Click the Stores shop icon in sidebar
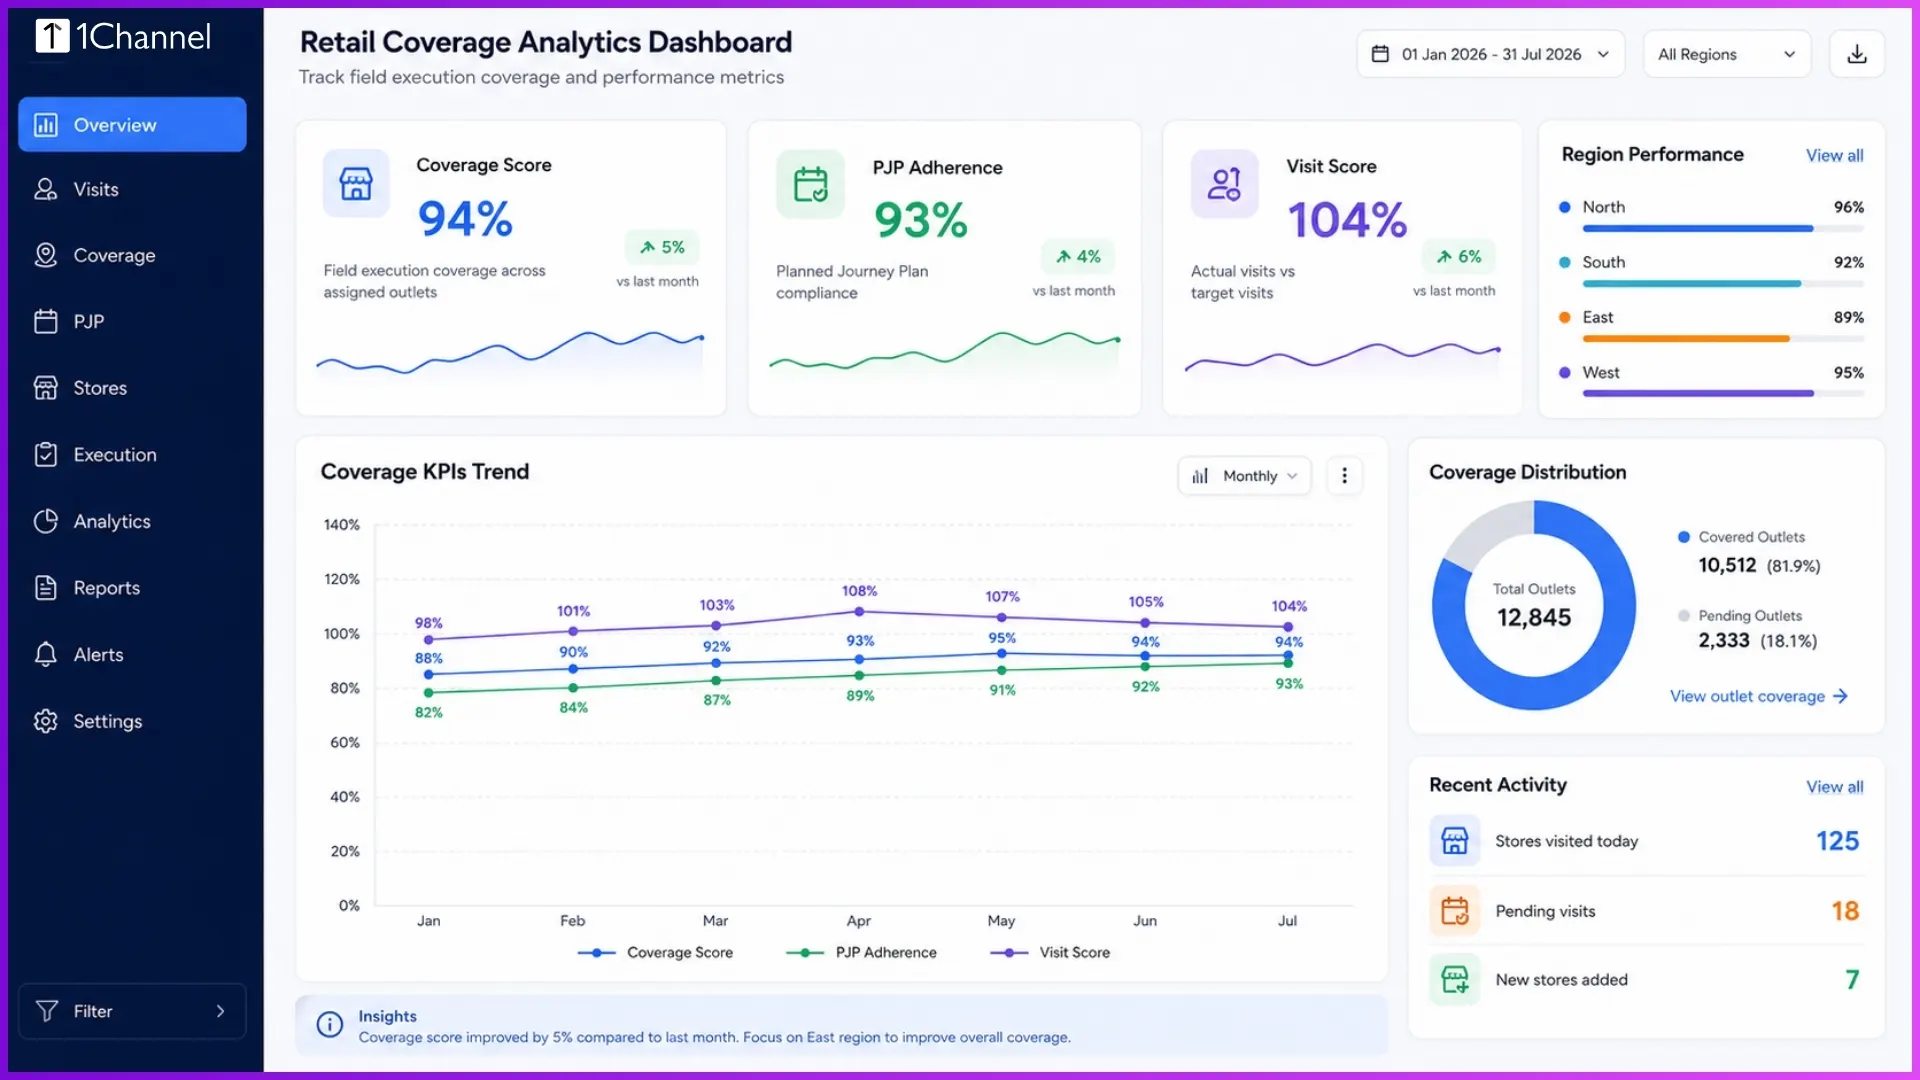This screenshot has width=1920, height=1080. [46, 388]
